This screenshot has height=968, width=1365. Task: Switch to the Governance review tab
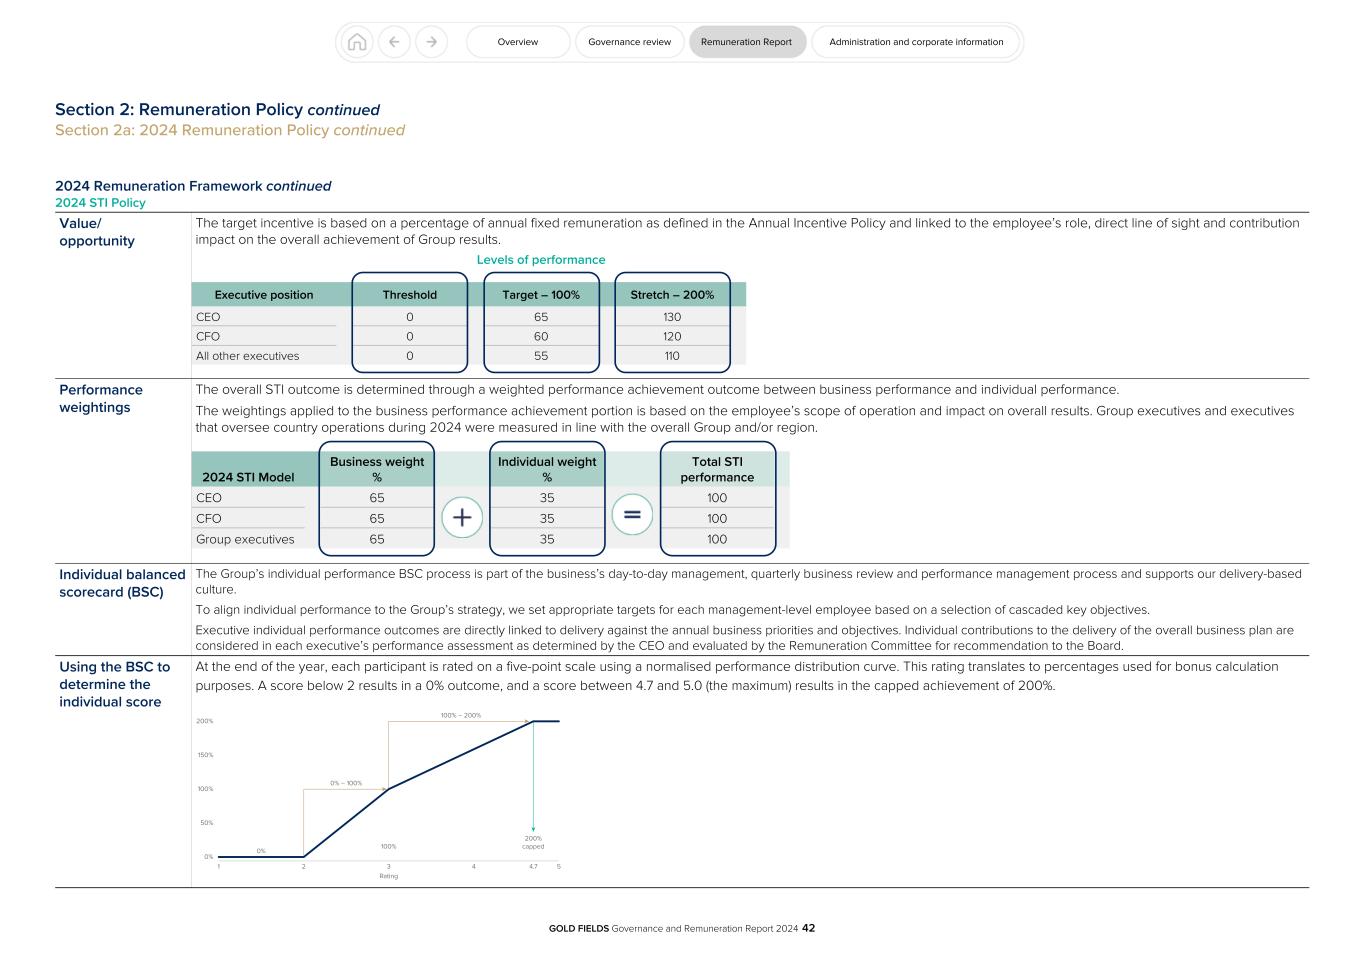[629, 42]
